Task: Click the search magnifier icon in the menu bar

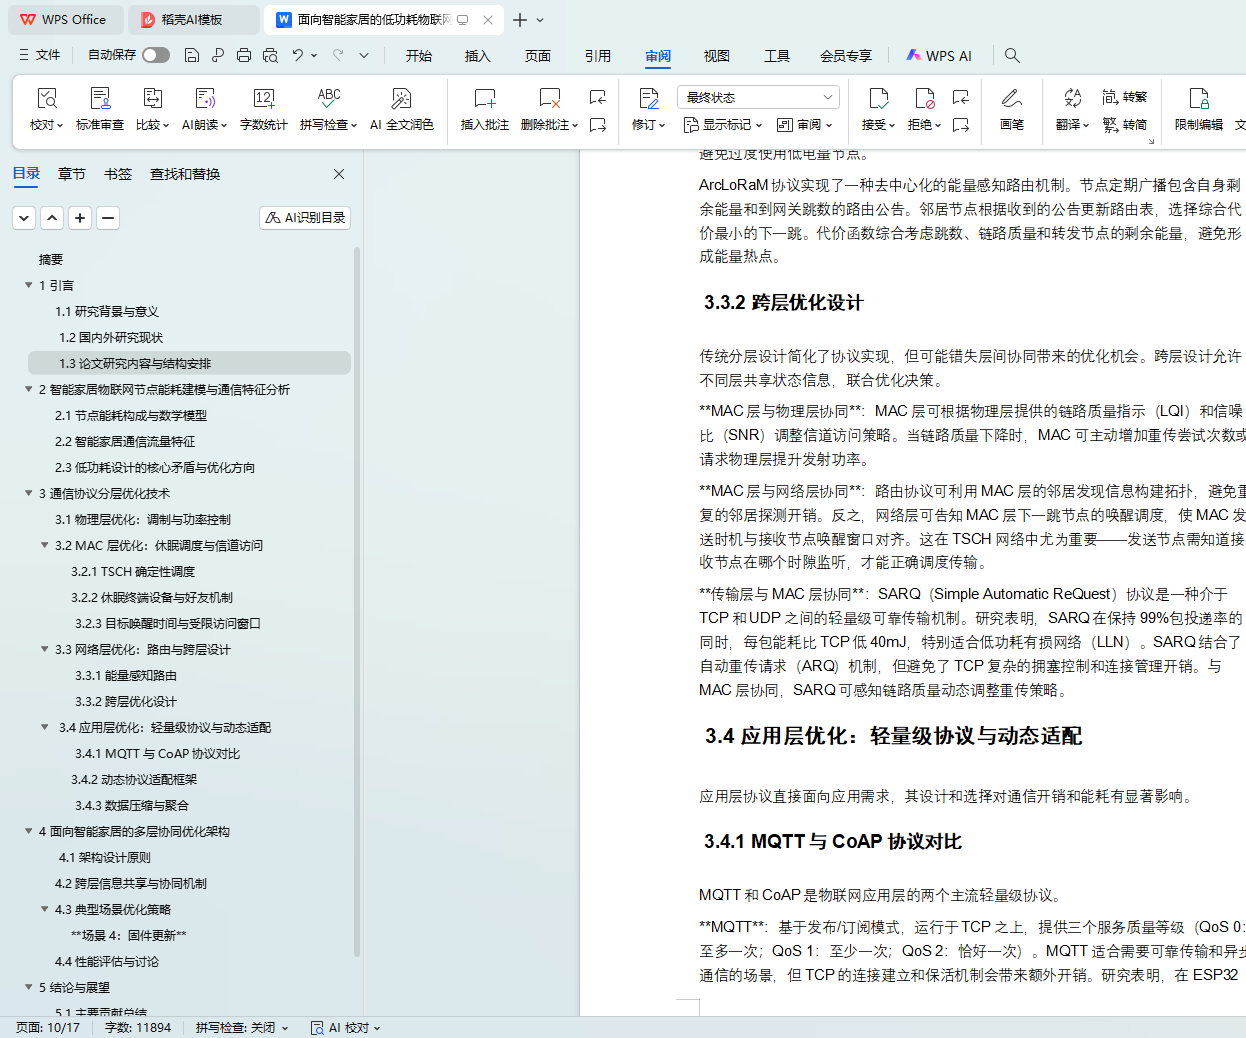Action: pos(1012,55)
